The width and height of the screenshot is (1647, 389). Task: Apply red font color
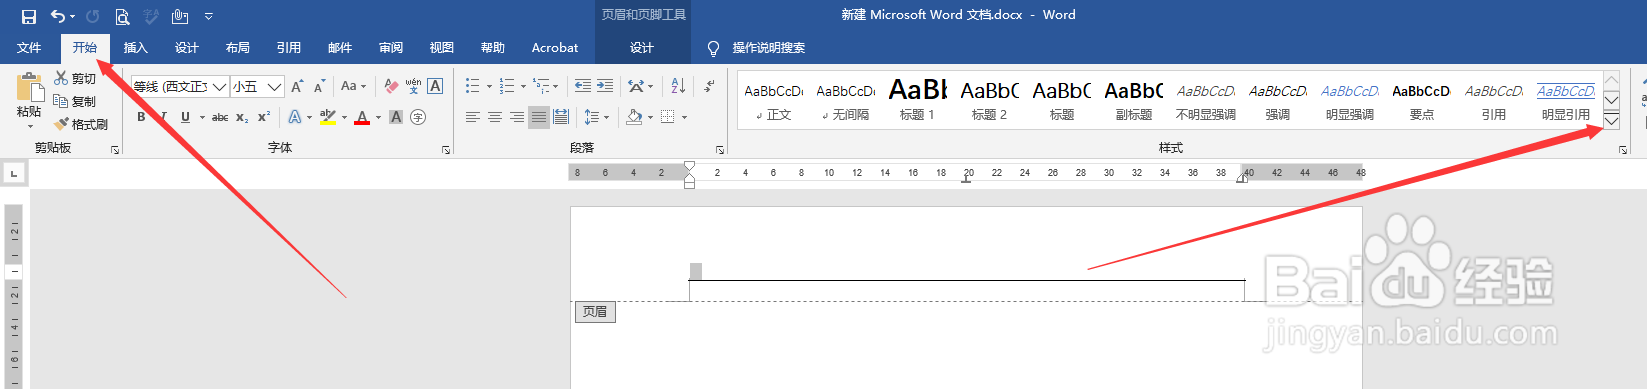(x=362, y=117)
